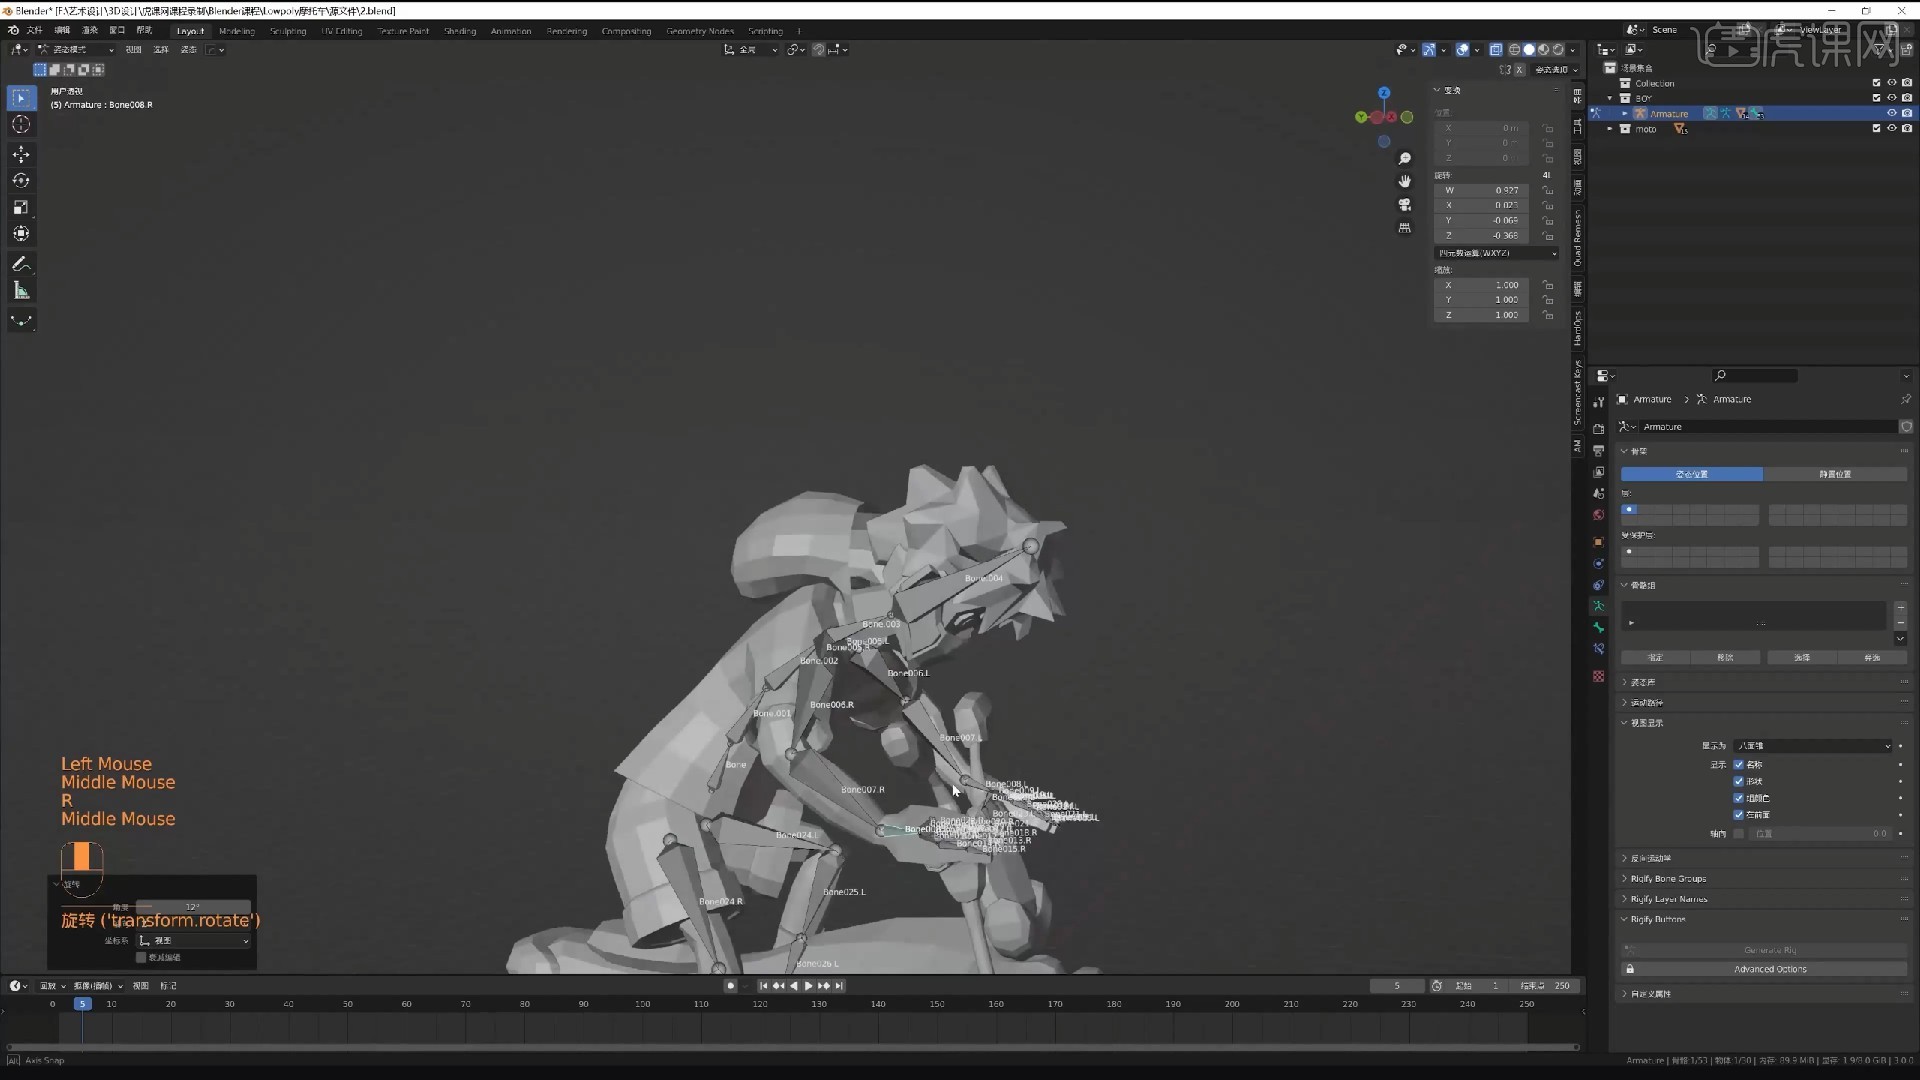Screen dimensions: 1920x1080
Task: Toggle the moto collection exclude checkbox
Action: [1876, 128]
